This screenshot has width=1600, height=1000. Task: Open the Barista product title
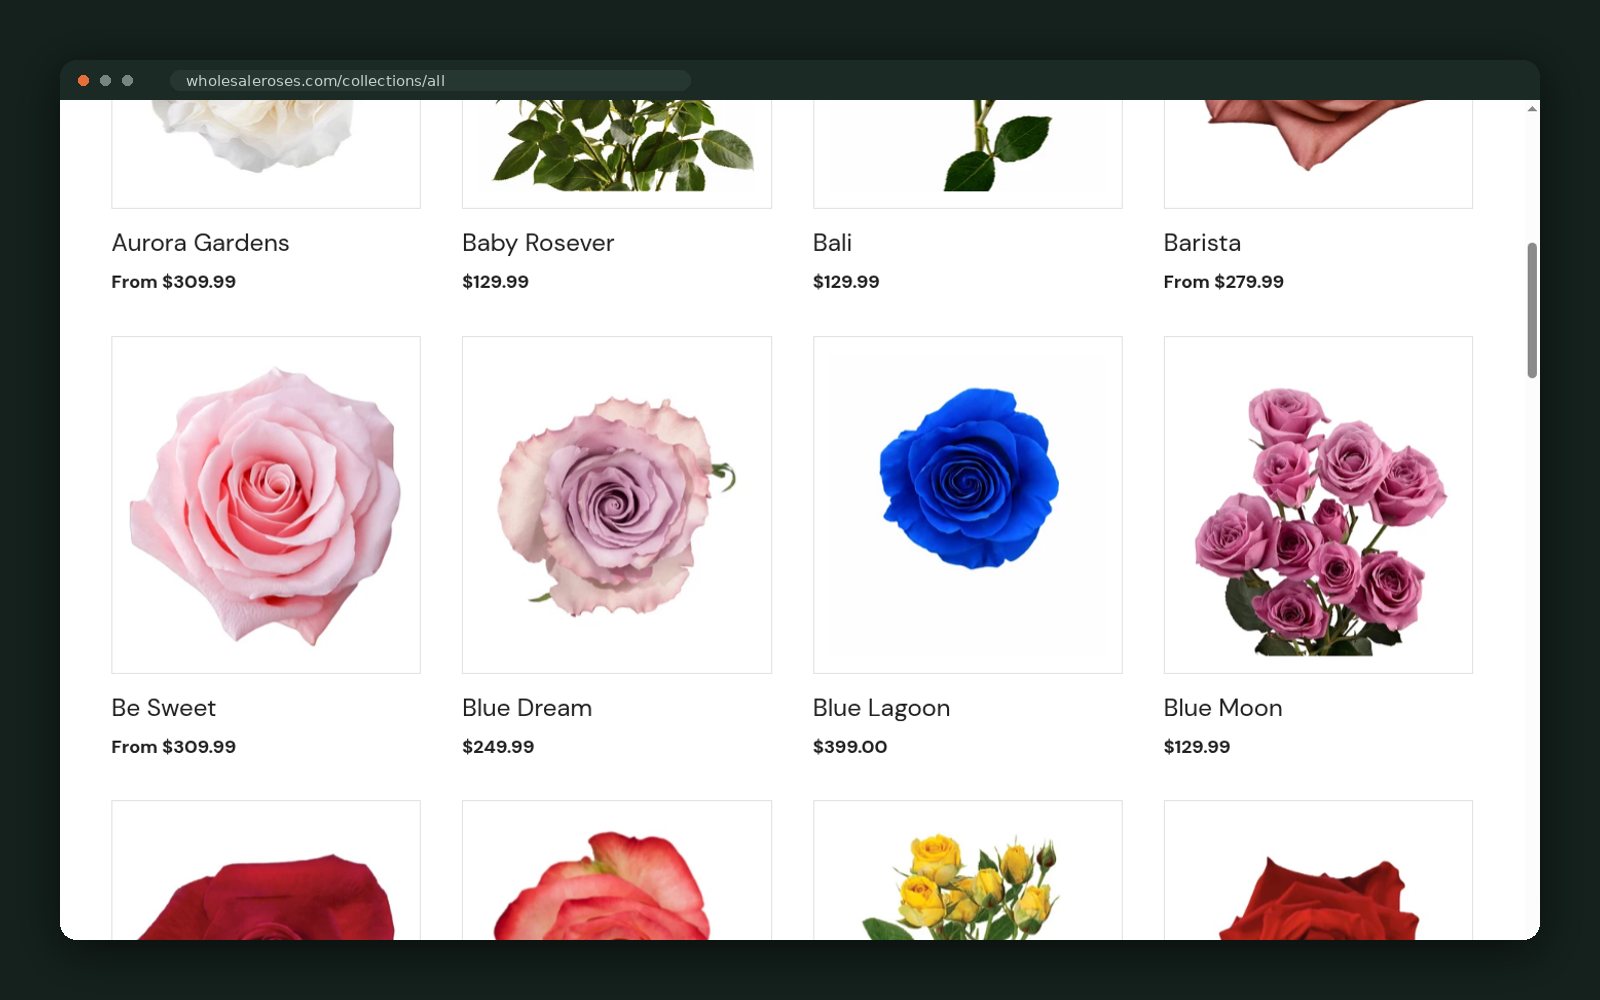point(1202,243)
